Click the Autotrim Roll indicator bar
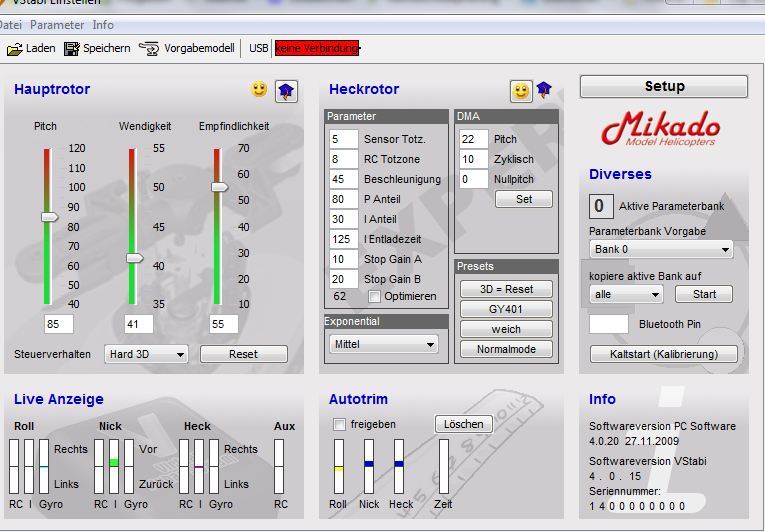Image resolution: width=765 pixels, height=532 pixels. coord(339,466)
